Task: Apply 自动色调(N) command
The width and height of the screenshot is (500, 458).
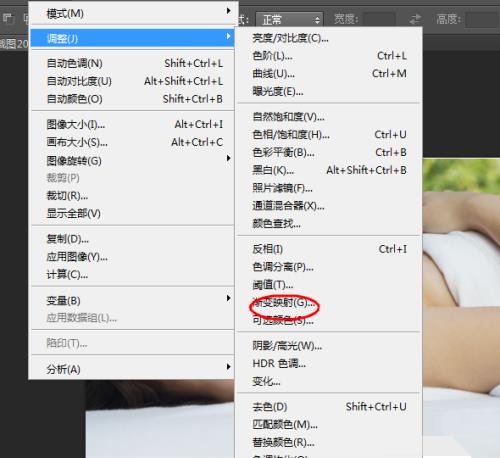Action: 133,63
